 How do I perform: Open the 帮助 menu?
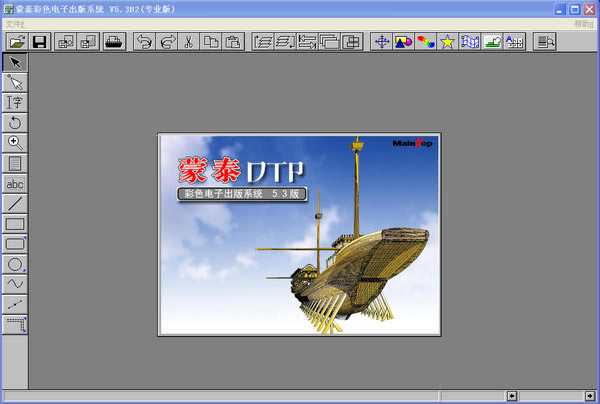click(x=583, y=23)
